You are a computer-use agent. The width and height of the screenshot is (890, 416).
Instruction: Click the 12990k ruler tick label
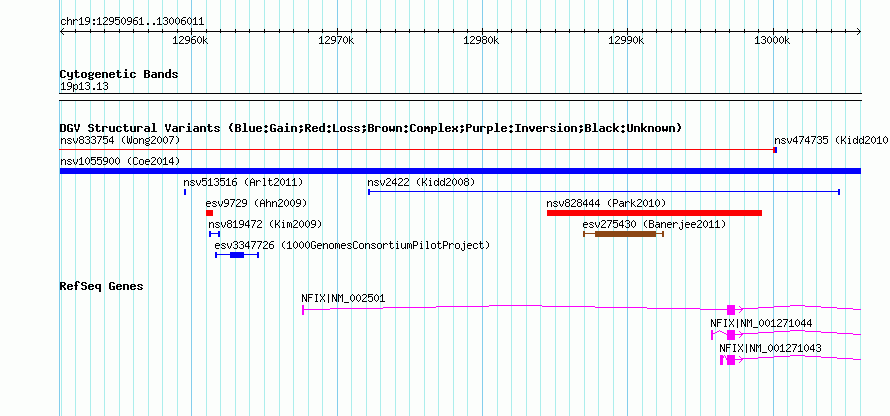pyautogui.click(x=627, y=40)
